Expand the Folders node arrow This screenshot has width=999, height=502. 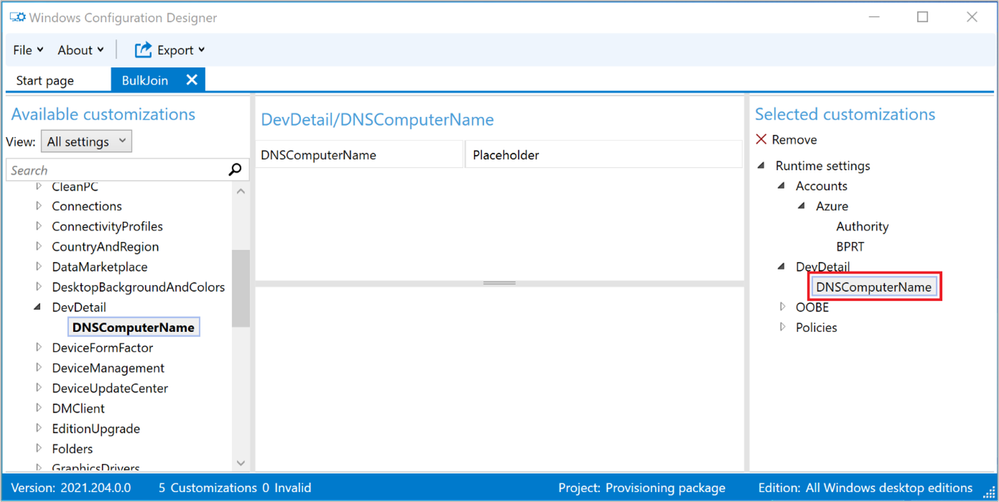[39, 448]
